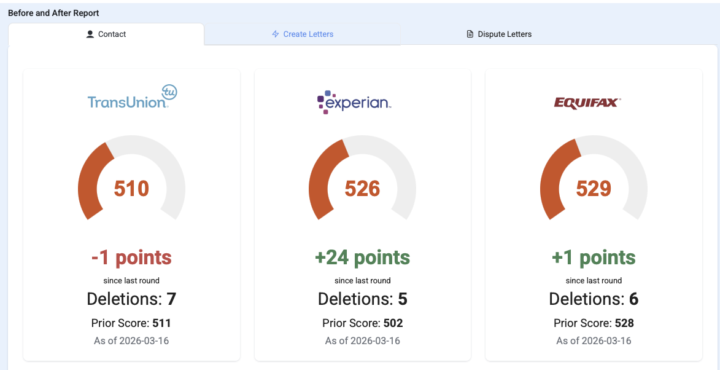720x370 pixels.
Task: Click "Prior Score: 511" text
Action: 131,323
